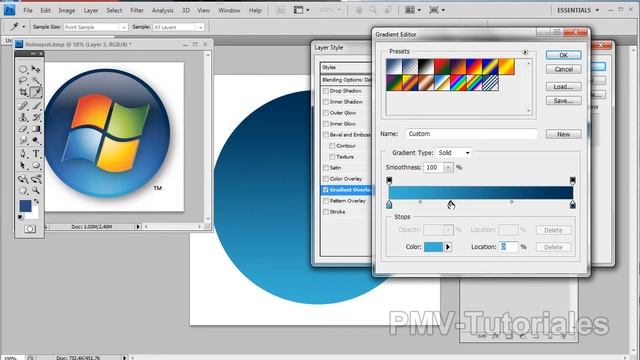Click the Color stop swatch

click(x=433, y=247)
